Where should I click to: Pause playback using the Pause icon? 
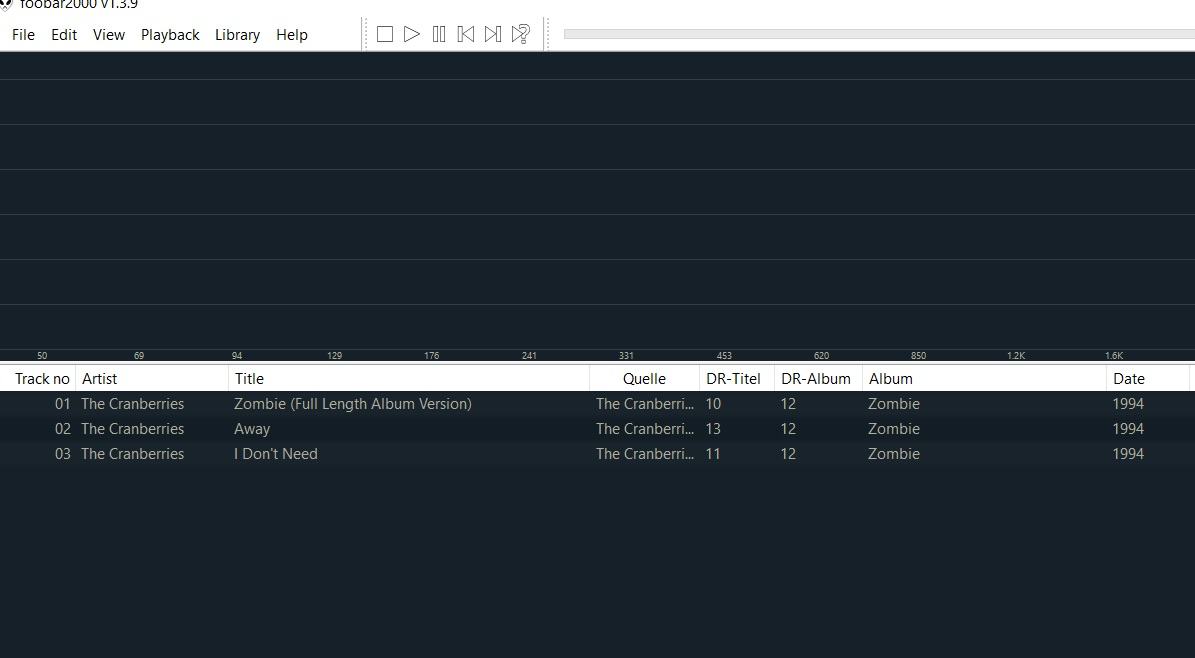(439, 34)
